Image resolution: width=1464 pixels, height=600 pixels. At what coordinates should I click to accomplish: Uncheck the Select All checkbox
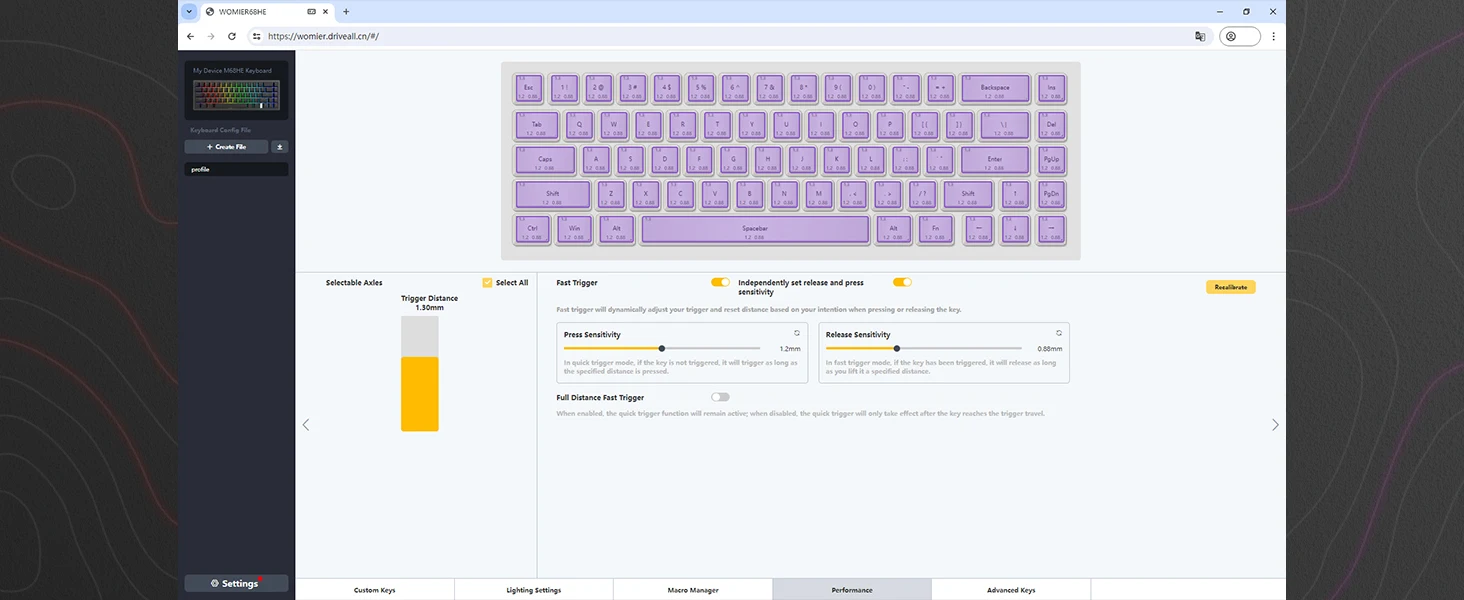[x=487, y=283]
